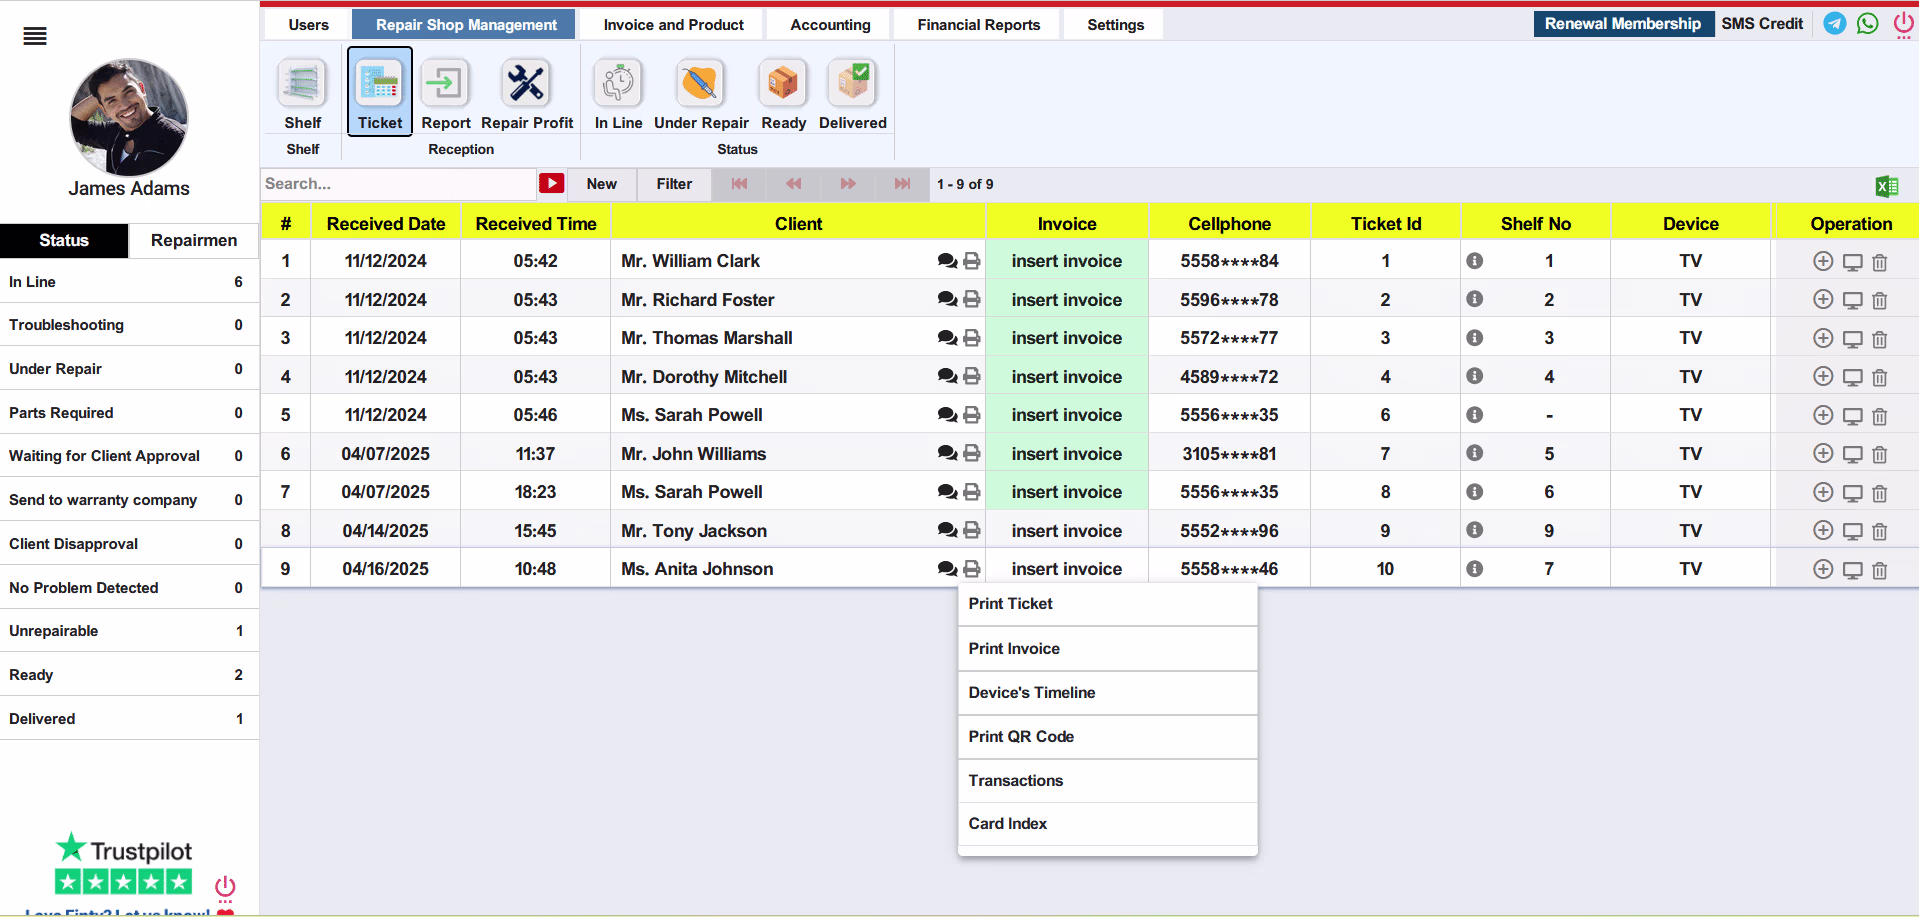
Task: Open chat icon for Ms. Anita Johnson
Action: [947, 569]
